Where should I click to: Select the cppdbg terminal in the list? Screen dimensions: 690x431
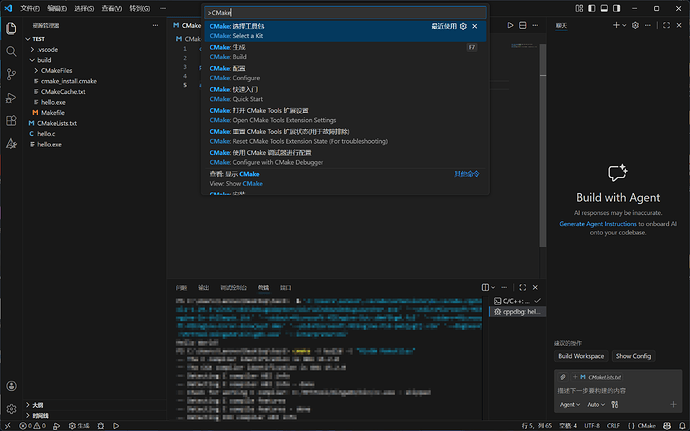point(518,312)
